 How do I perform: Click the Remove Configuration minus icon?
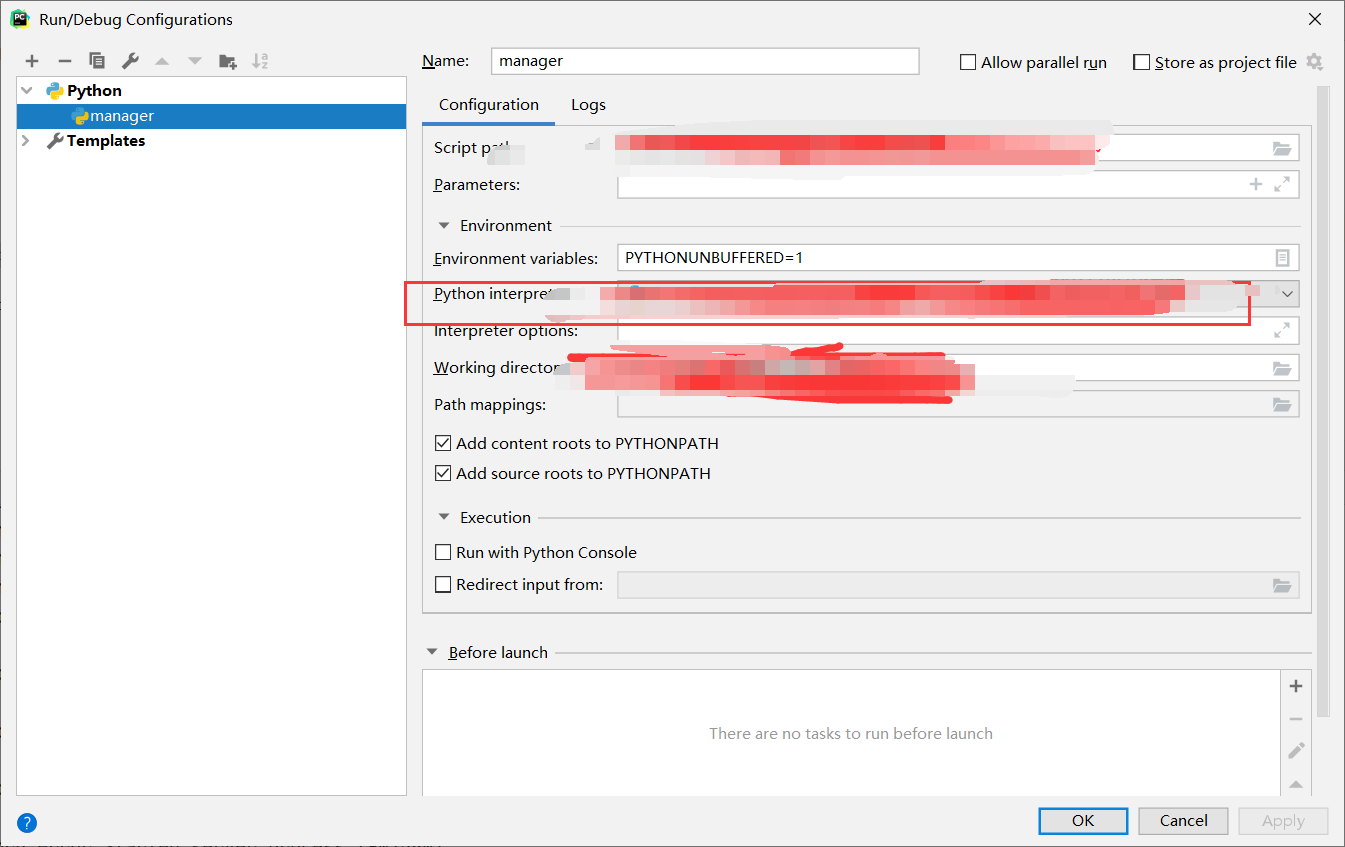(64, 61)
